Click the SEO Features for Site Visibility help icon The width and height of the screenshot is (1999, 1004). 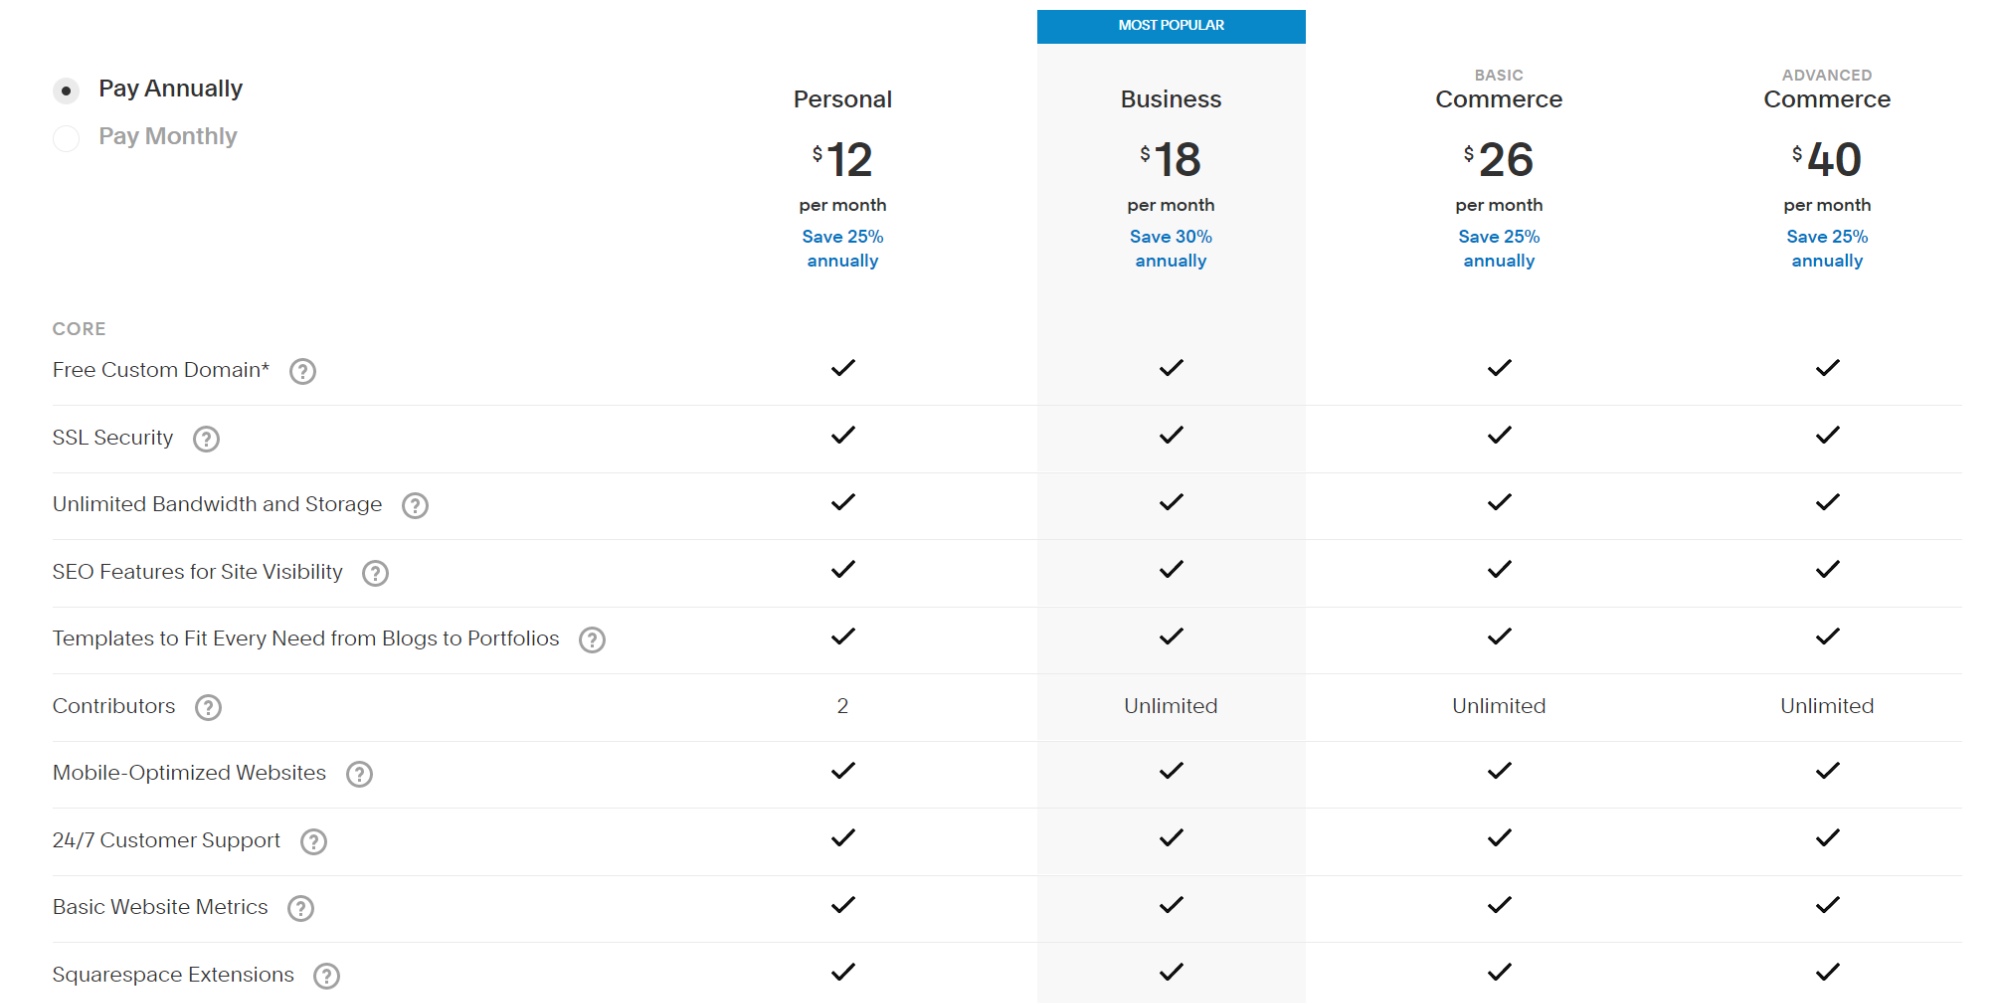[x=375, y=573]
